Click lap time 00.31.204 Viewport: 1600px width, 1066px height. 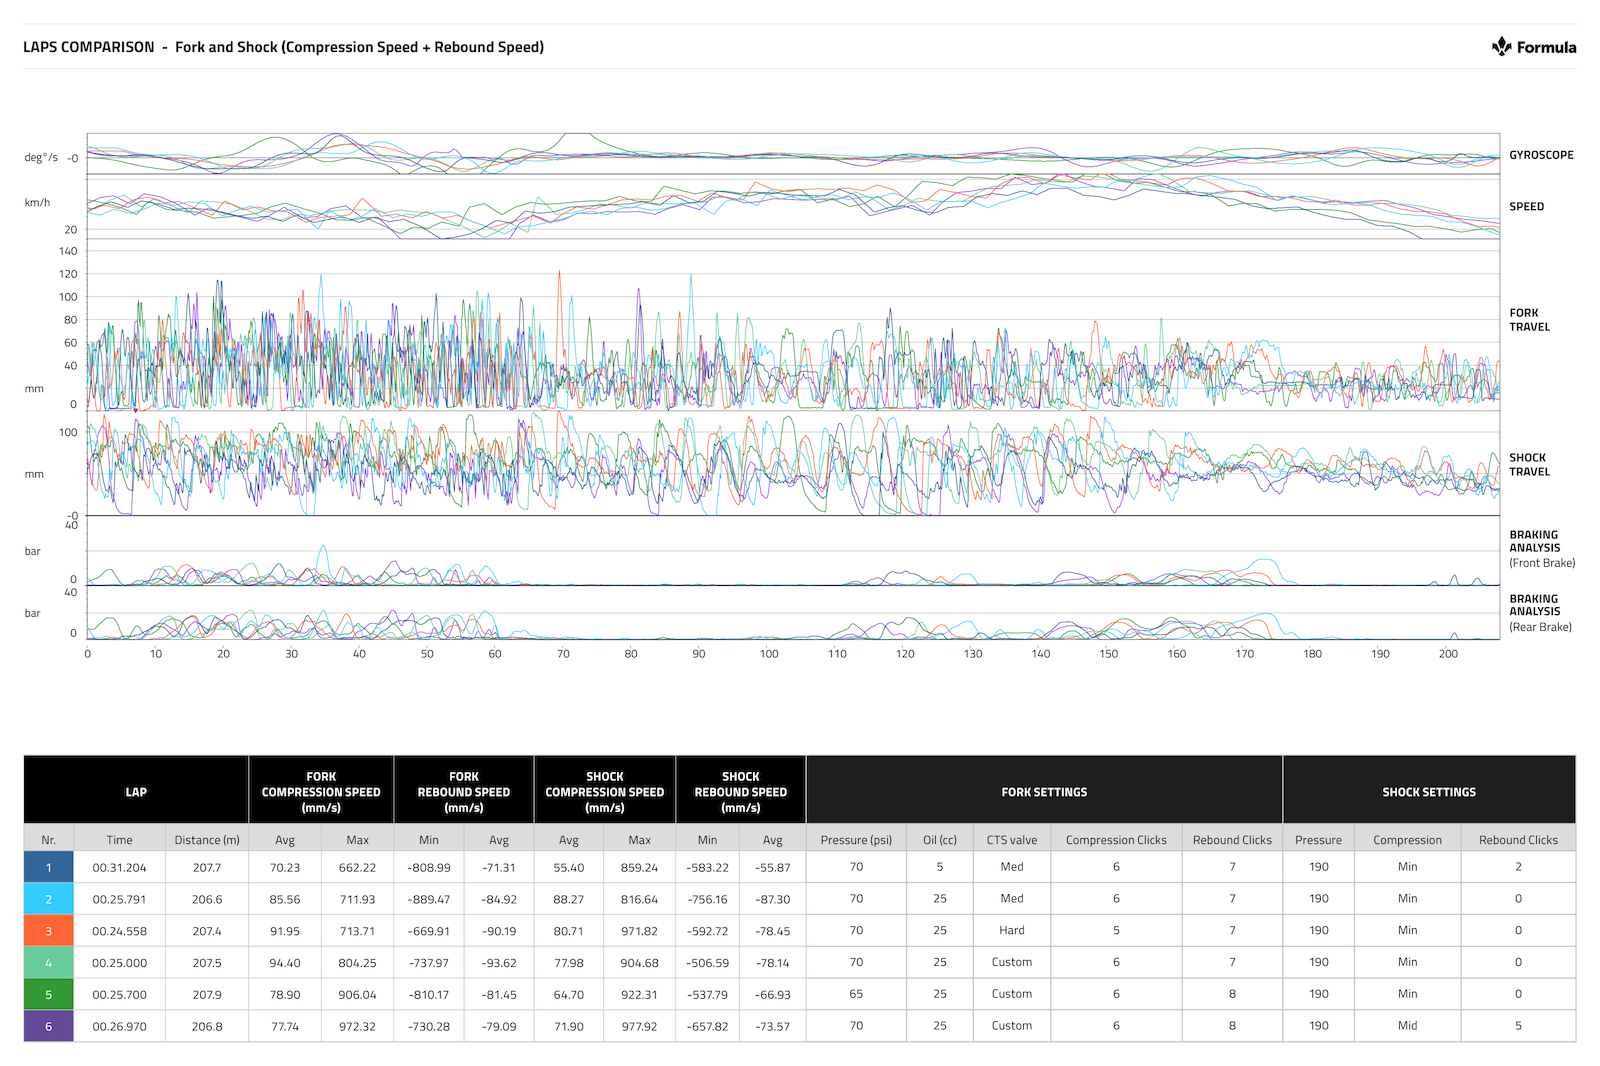[x=119, y=868]
